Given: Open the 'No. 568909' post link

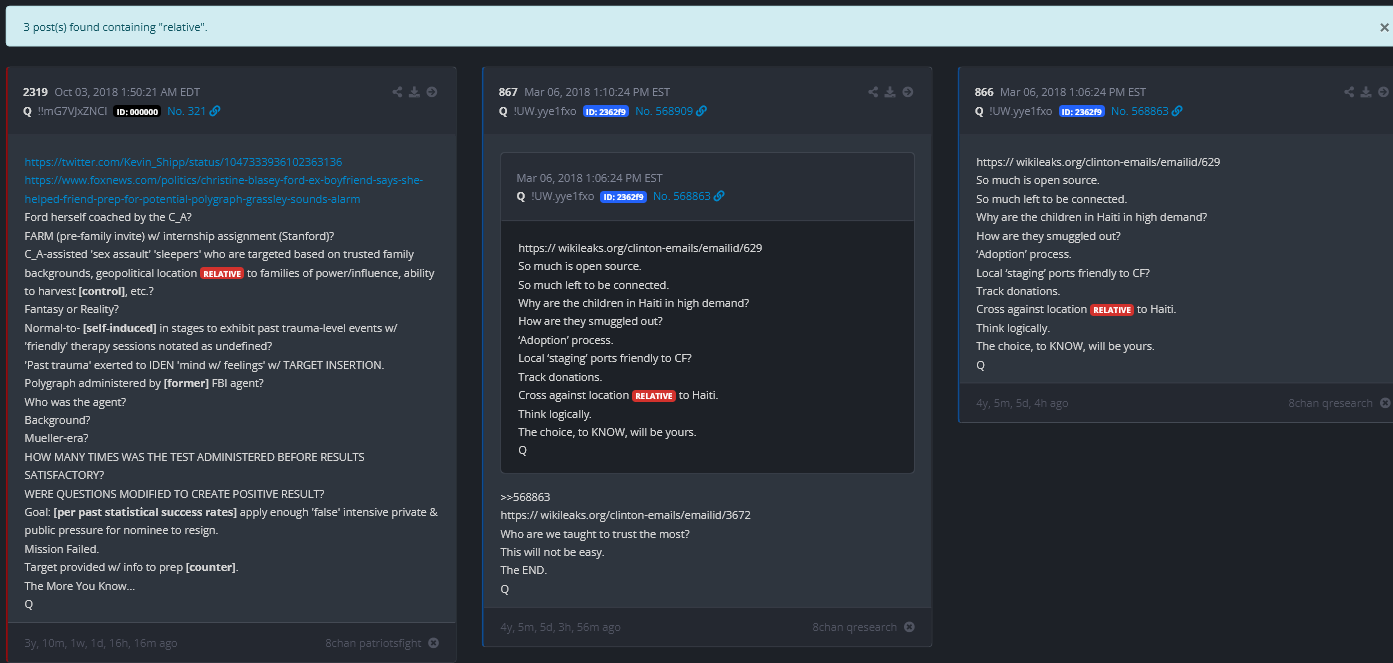Looking at the screenshot, I should [664, 111].
